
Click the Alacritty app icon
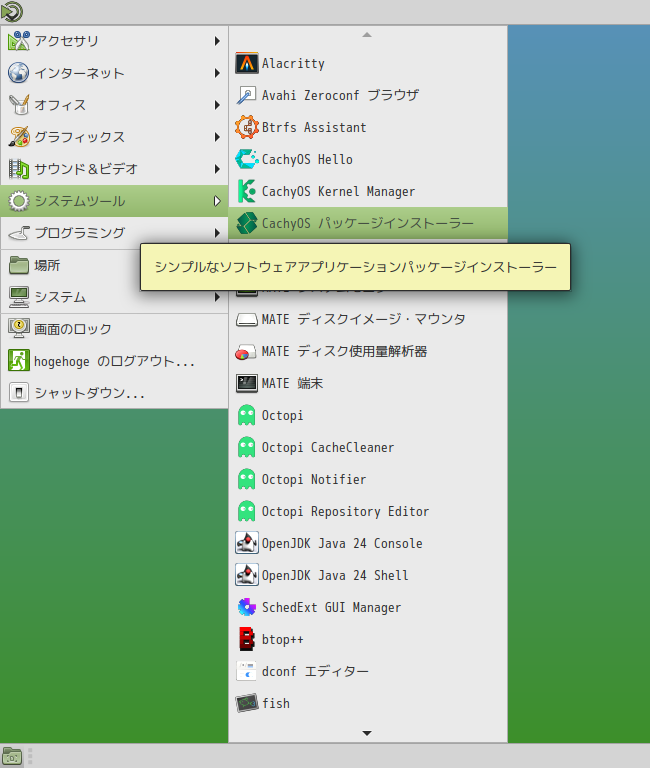246,64
